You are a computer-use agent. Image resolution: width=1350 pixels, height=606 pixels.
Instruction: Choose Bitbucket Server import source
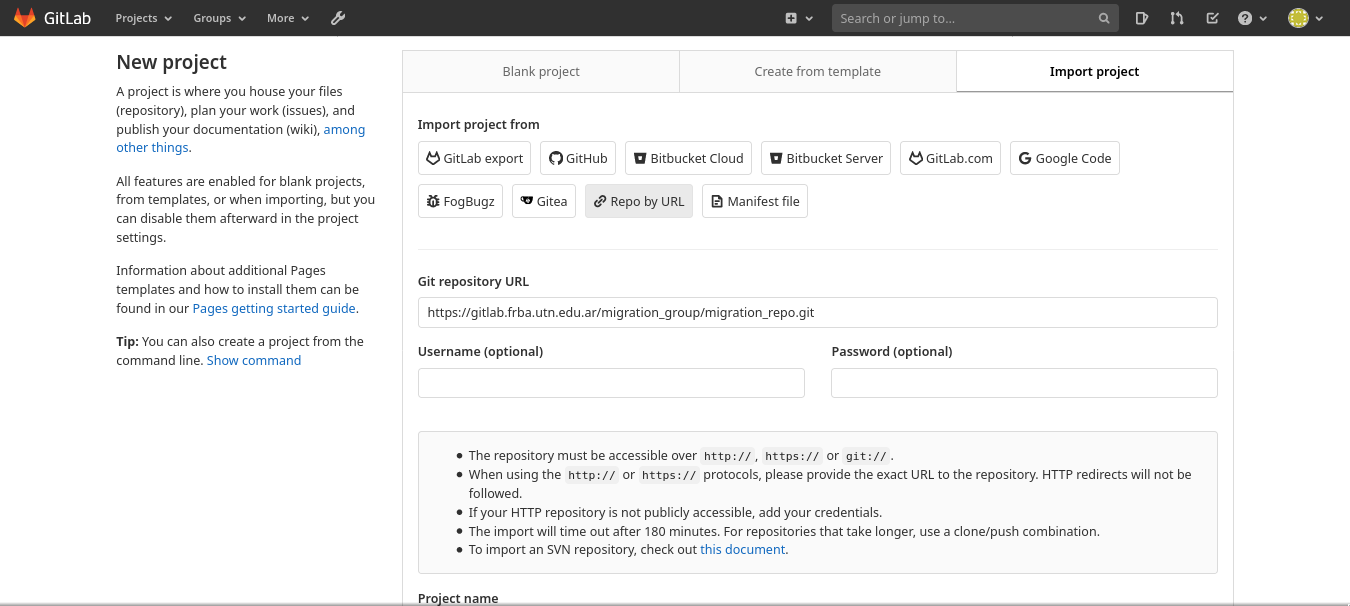[x=826, y=158]
